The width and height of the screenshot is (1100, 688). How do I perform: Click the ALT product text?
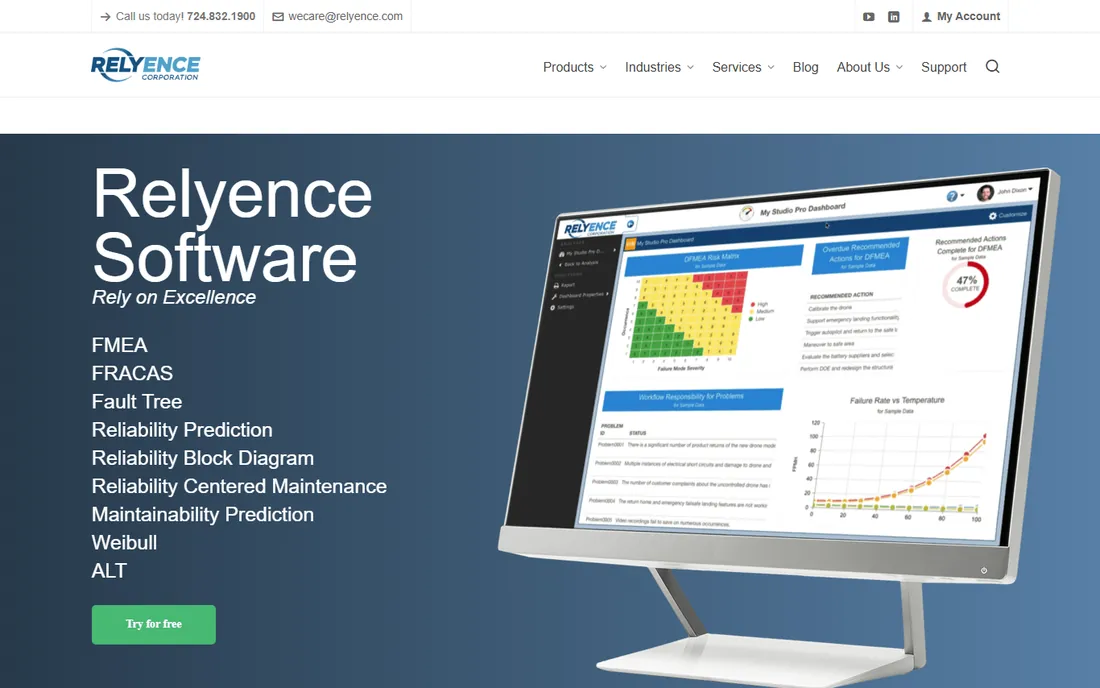109,570
